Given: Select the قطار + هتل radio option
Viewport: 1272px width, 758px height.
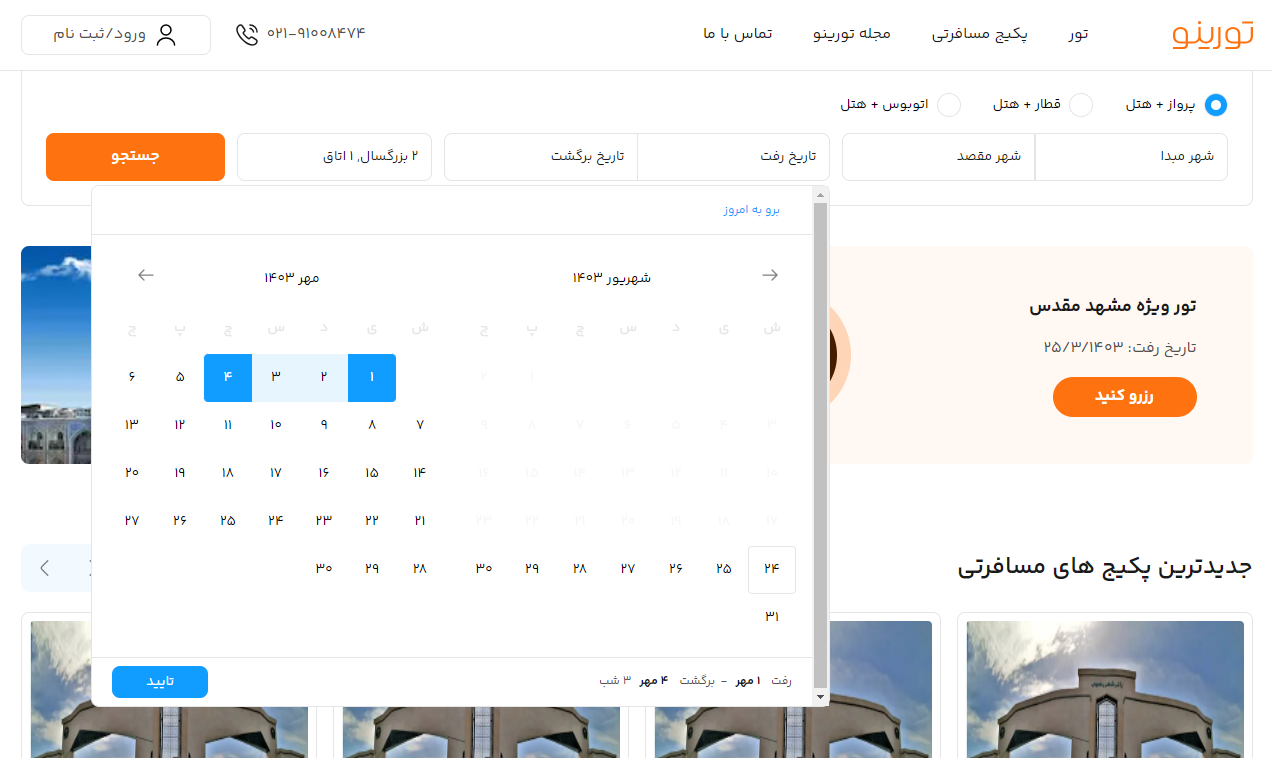Looking at the screenshot, I should pyautogui.click(x=1081, y=105).
